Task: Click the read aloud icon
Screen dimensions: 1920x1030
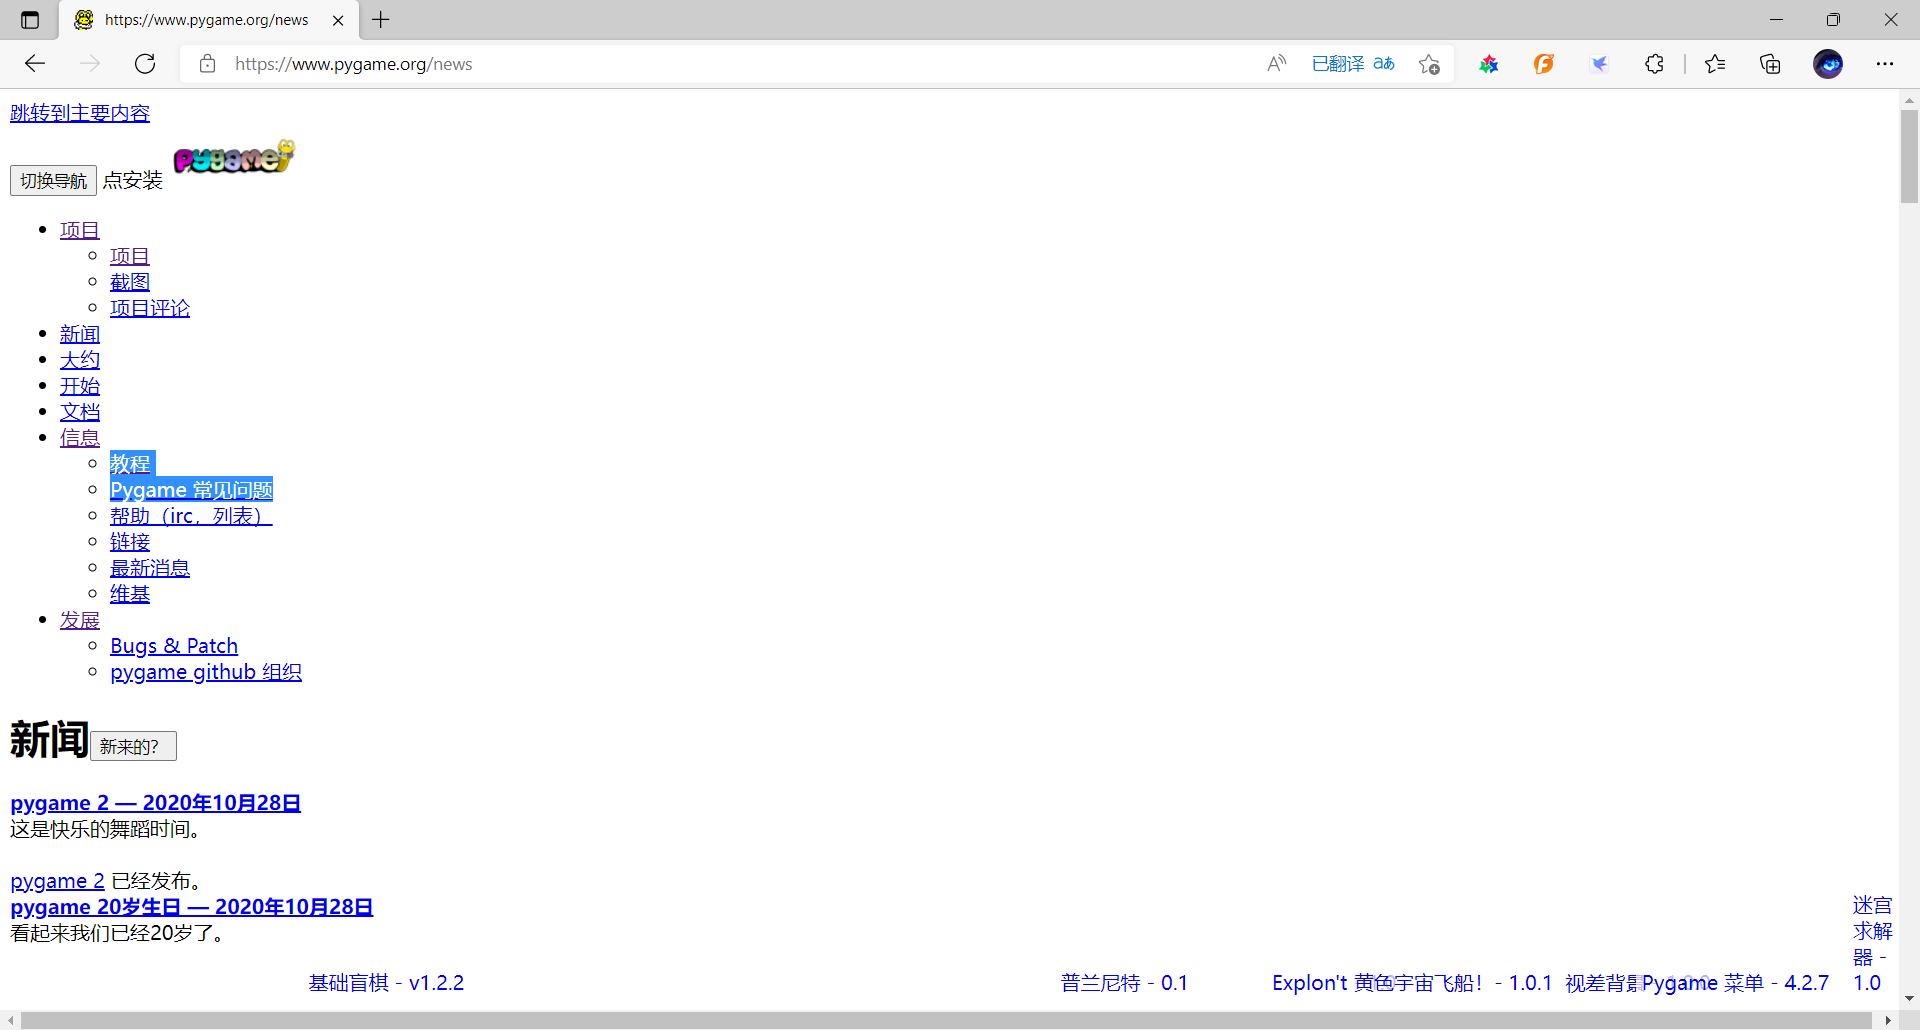Action: click(x=1276, y=64)
